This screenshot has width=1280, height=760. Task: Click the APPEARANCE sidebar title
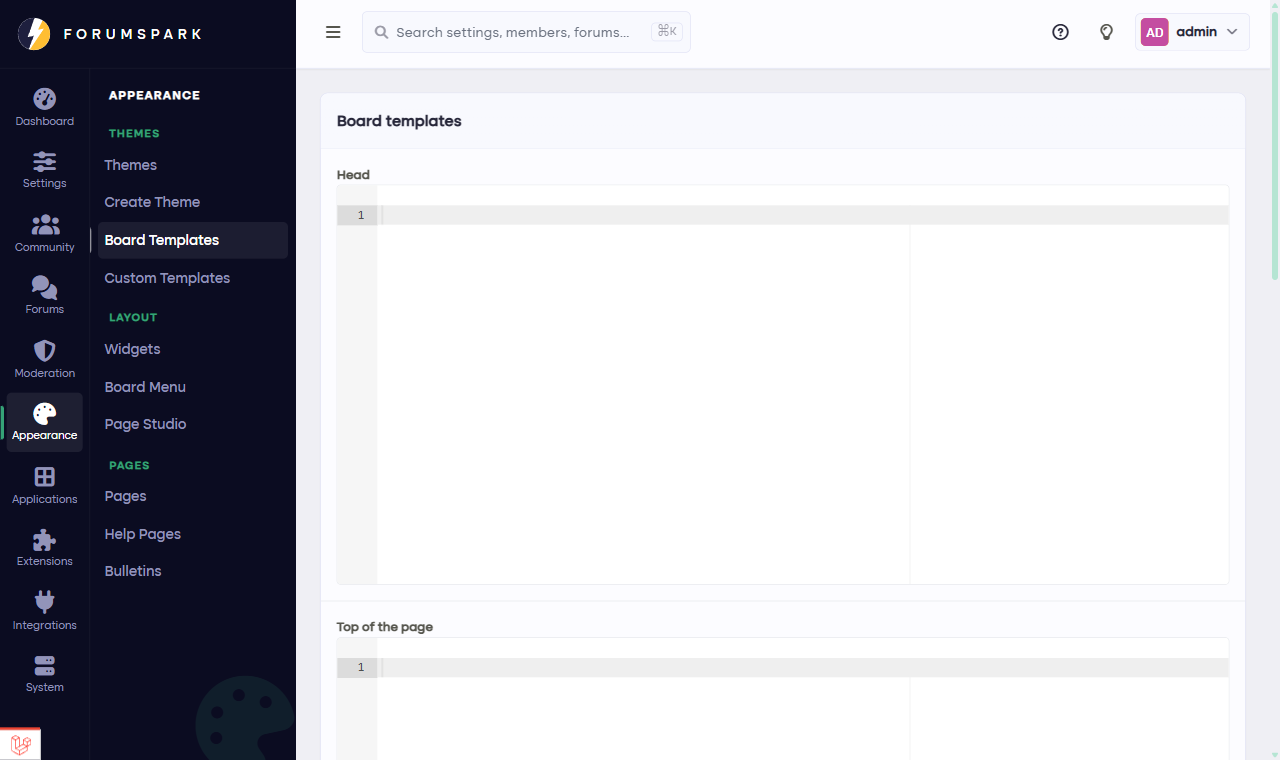[154, 95]
